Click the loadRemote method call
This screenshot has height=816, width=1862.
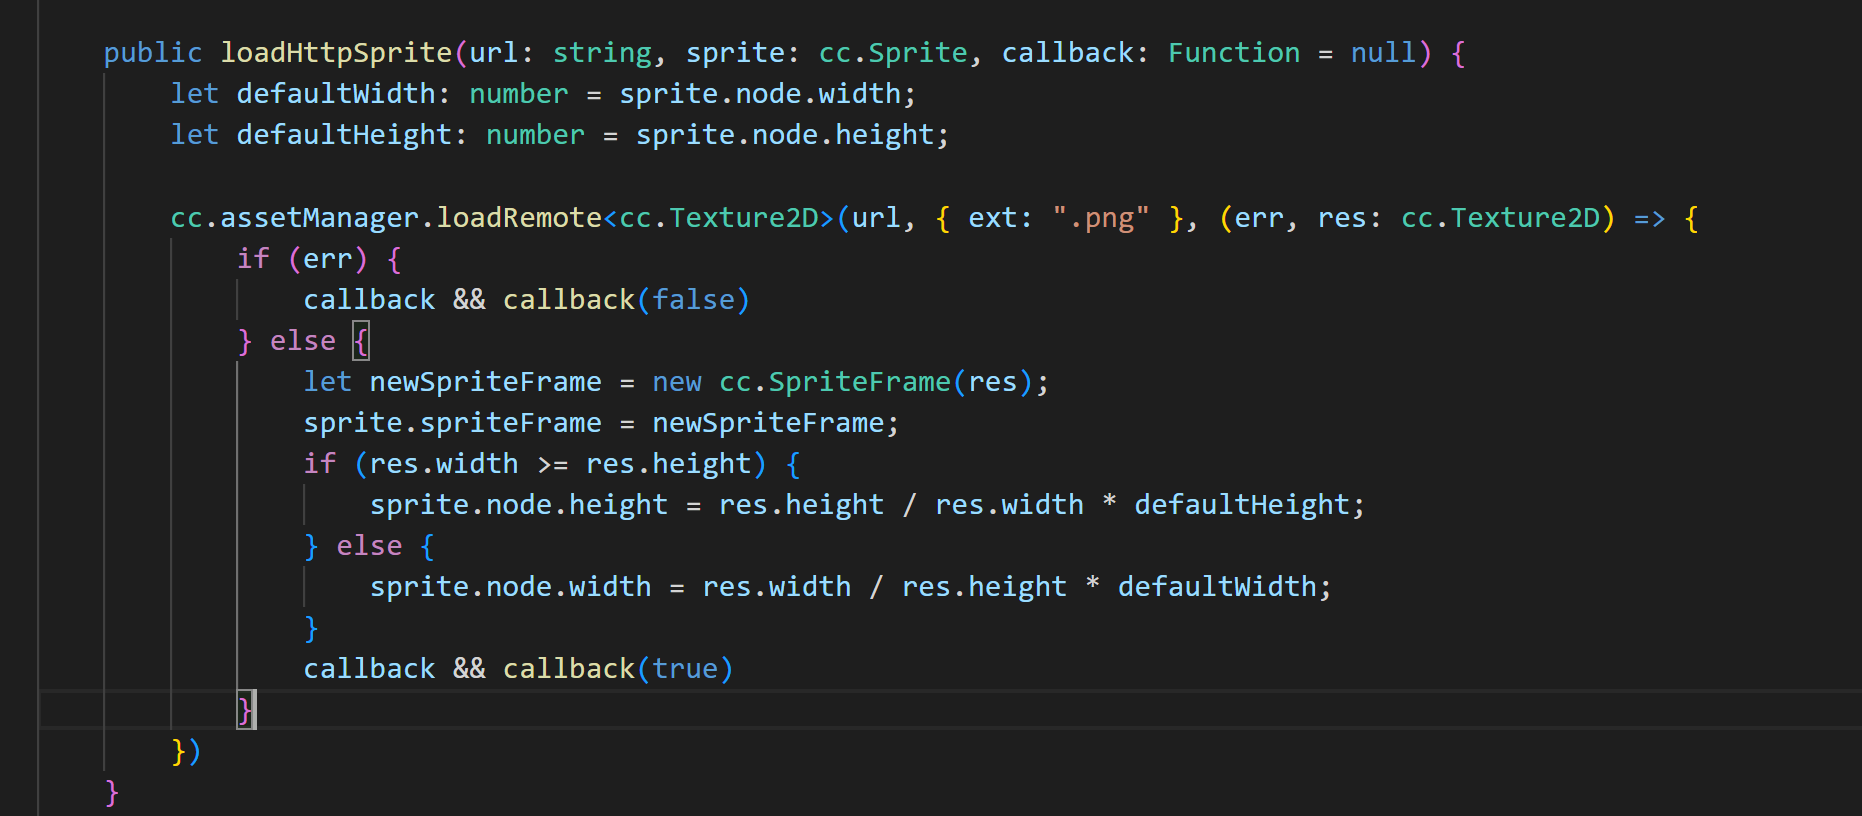point(519,218)
